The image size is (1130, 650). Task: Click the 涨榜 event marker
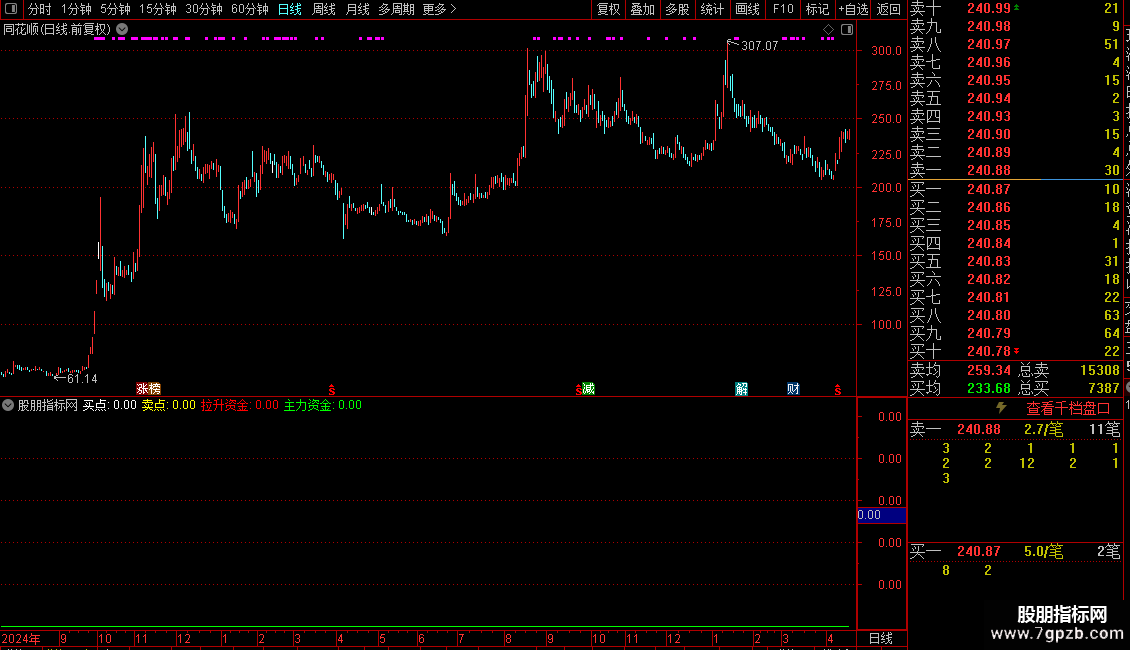148,389
